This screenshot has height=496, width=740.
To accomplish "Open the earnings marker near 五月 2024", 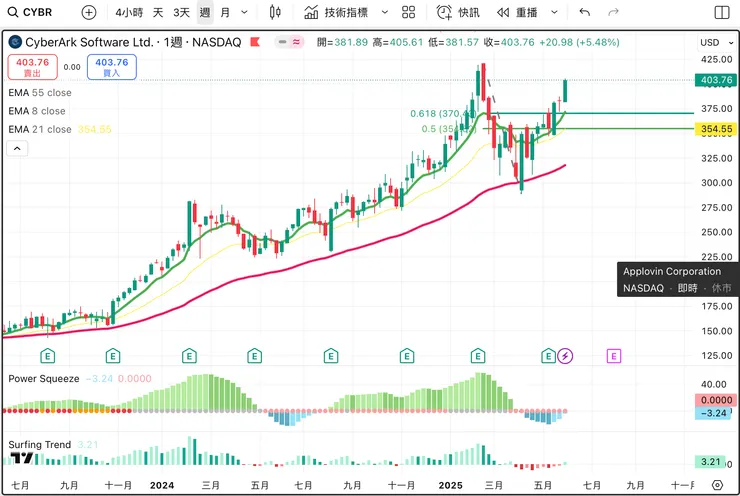I will click(x=254, y=356).
